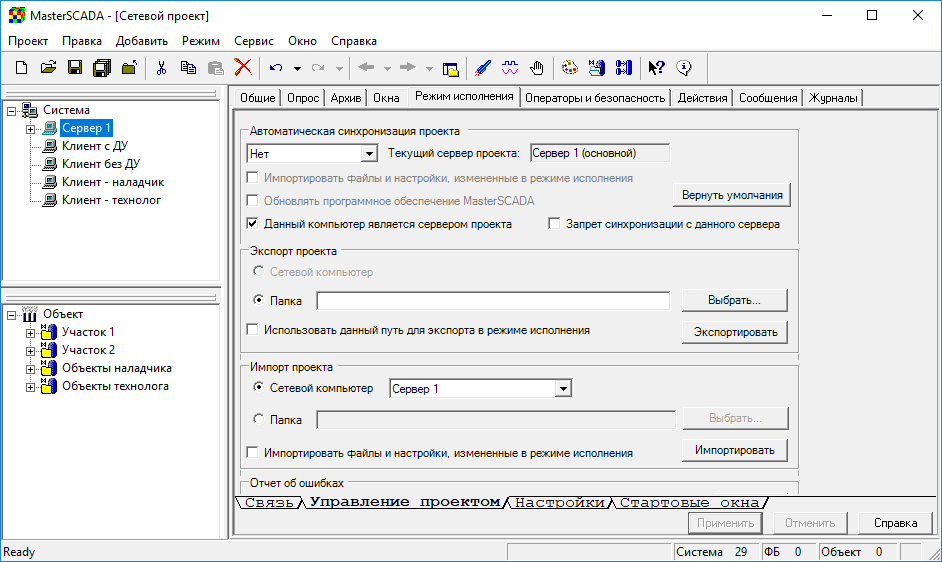Click the olive folder with arrow toolbar icon
The width and height of the screenshot is (942, 562).
coord(129,68)
